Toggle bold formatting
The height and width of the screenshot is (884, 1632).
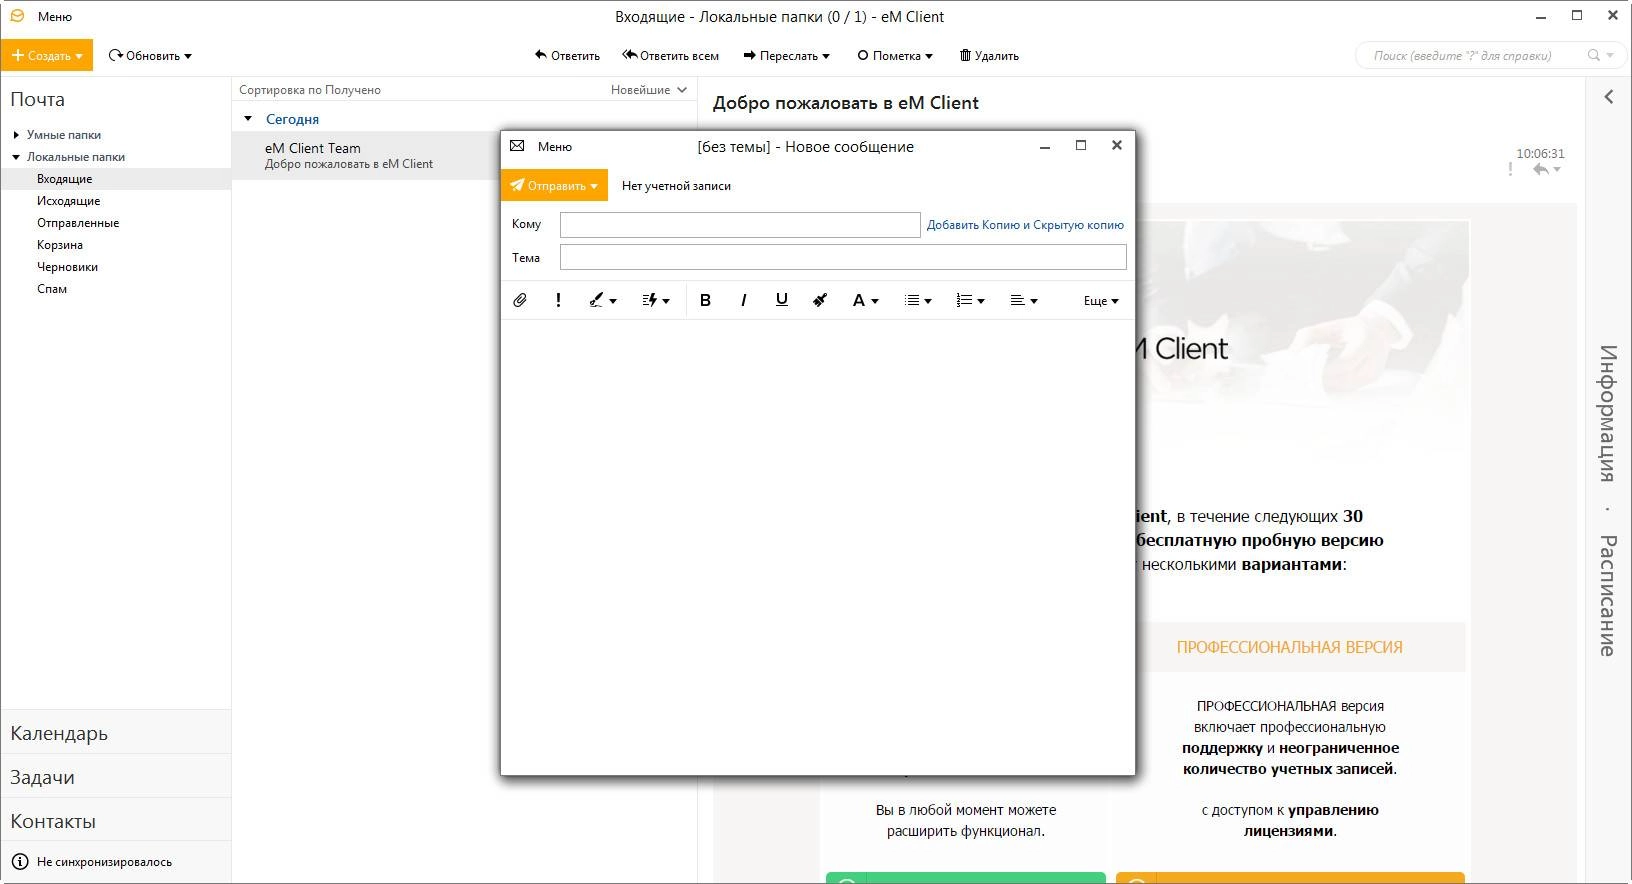(705, 300)
